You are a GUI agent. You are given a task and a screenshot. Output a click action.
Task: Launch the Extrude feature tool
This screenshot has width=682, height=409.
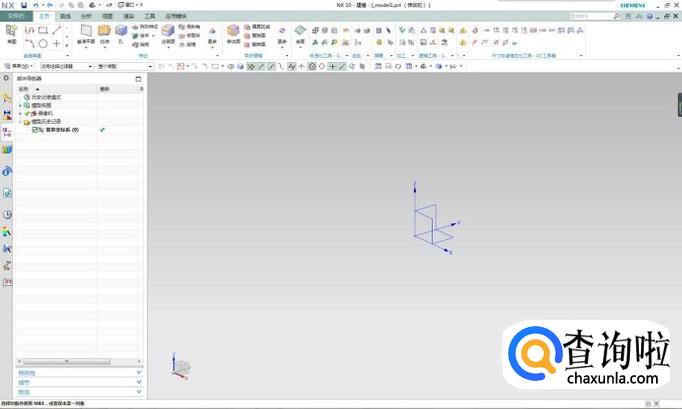tap(104, 34)
